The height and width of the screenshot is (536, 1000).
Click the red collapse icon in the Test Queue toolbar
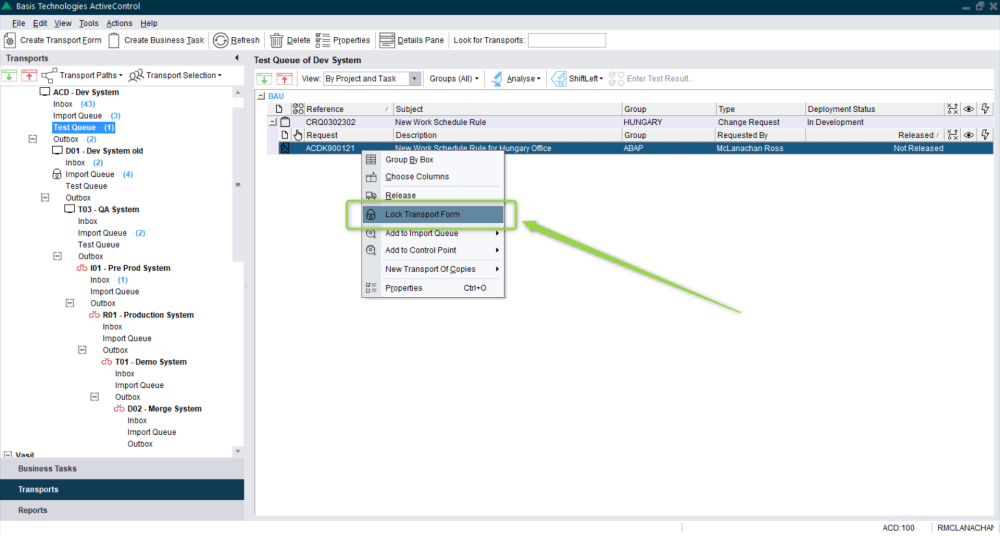(x=284, y=78)
